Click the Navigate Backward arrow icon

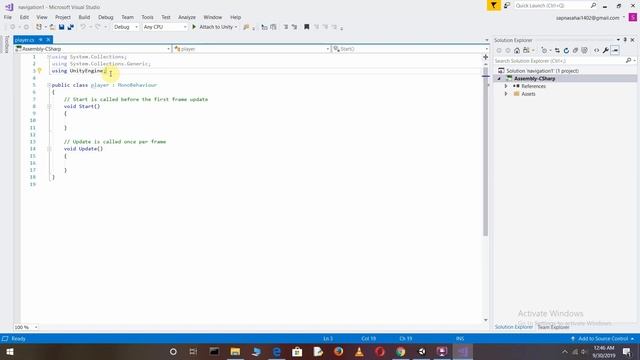13,27
